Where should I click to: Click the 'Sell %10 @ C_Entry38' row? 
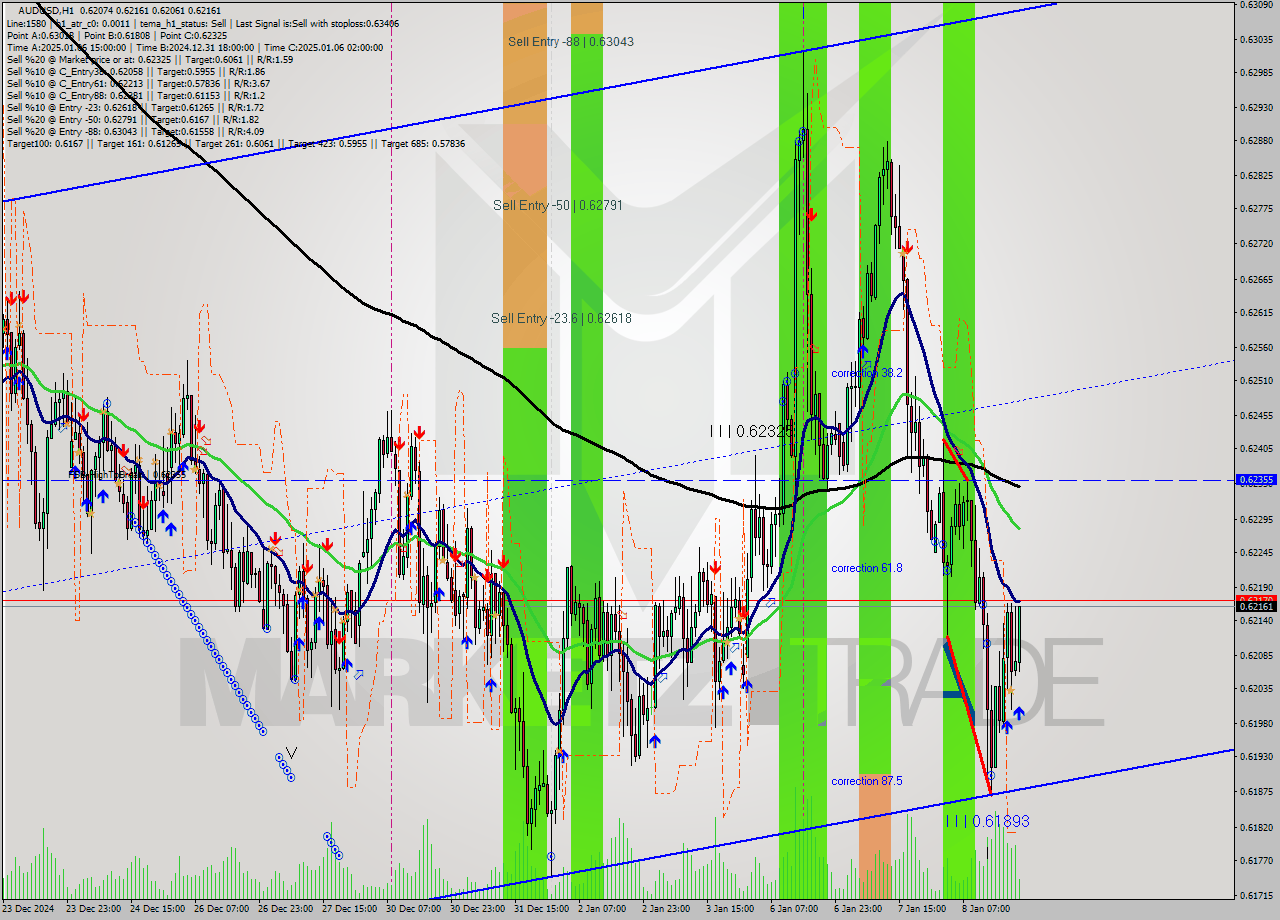point(136,72)
